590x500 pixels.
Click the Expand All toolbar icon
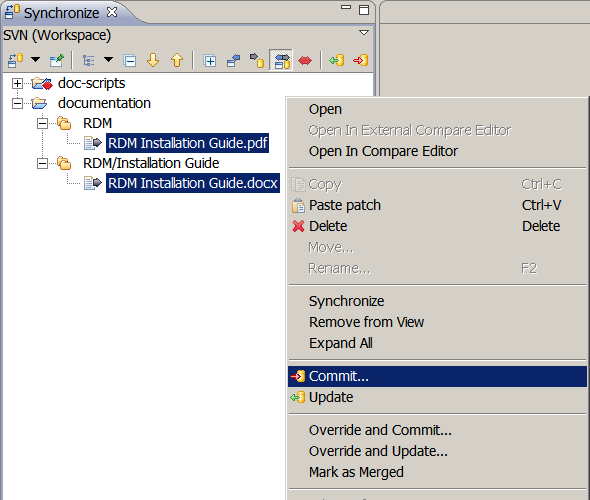click(x=210, y=61)
